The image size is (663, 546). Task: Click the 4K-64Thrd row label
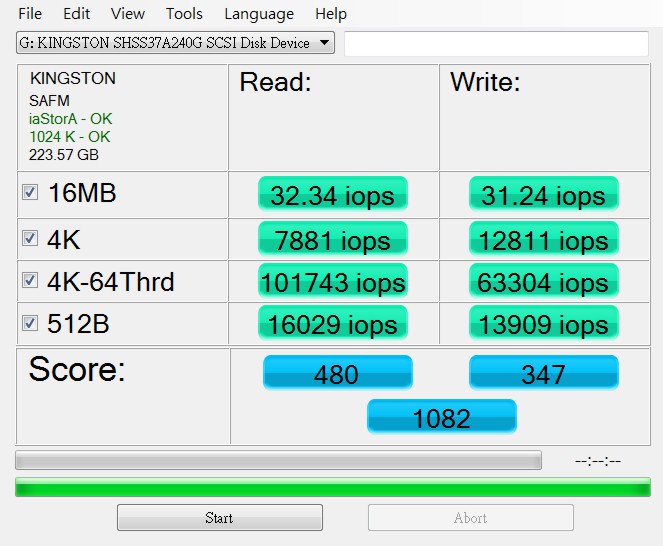click(110, 282)
